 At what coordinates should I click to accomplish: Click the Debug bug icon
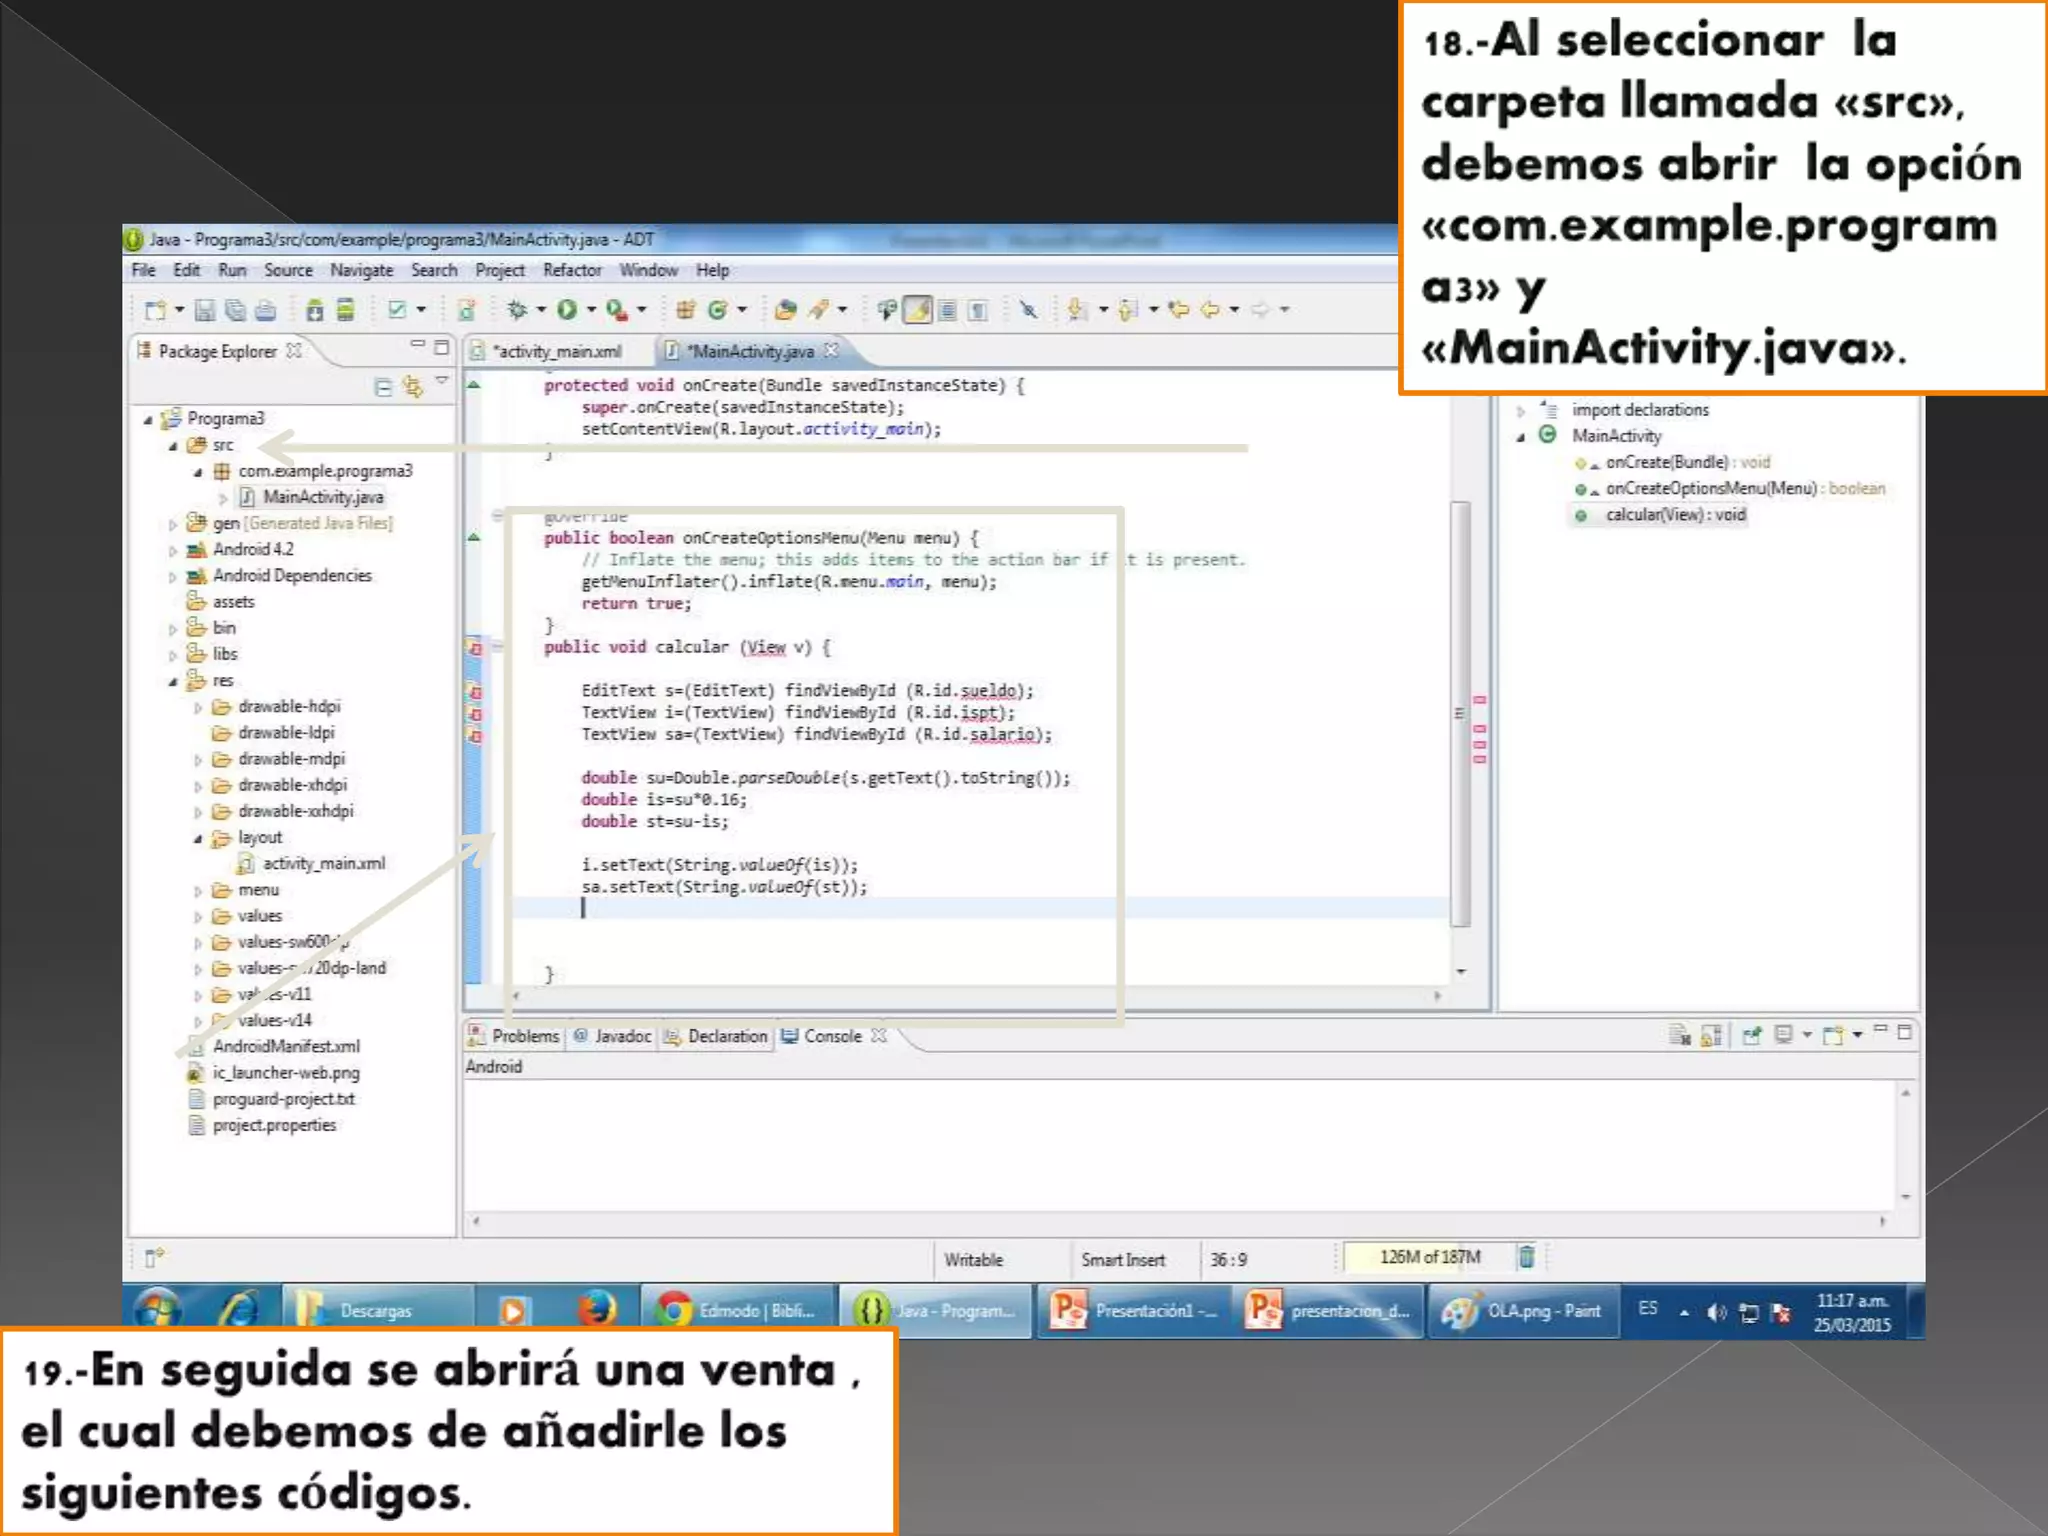(x=517, y=310)
